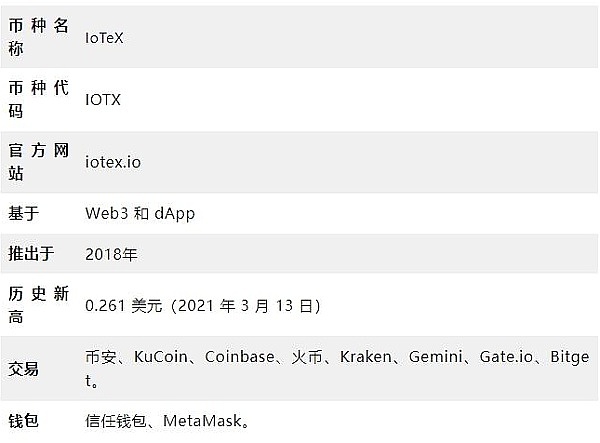Click the "币种名称" label cell

point(39,37)
